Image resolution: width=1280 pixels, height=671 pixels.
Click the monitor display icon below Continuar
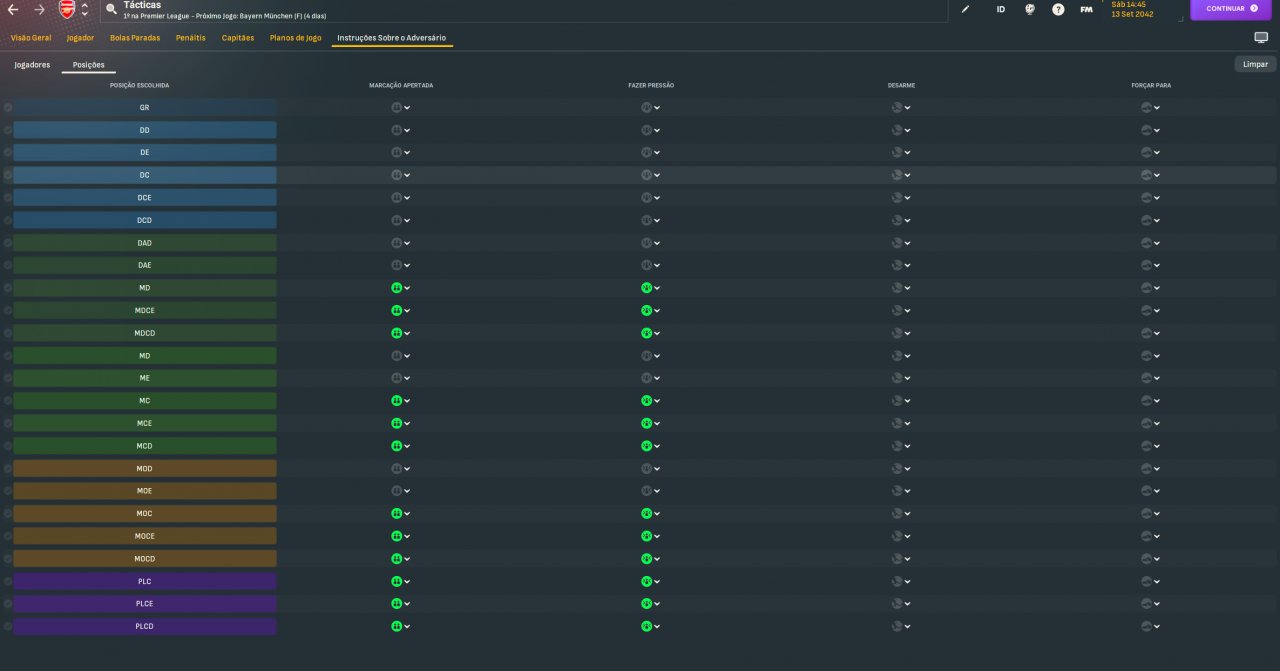(1261, 37)
